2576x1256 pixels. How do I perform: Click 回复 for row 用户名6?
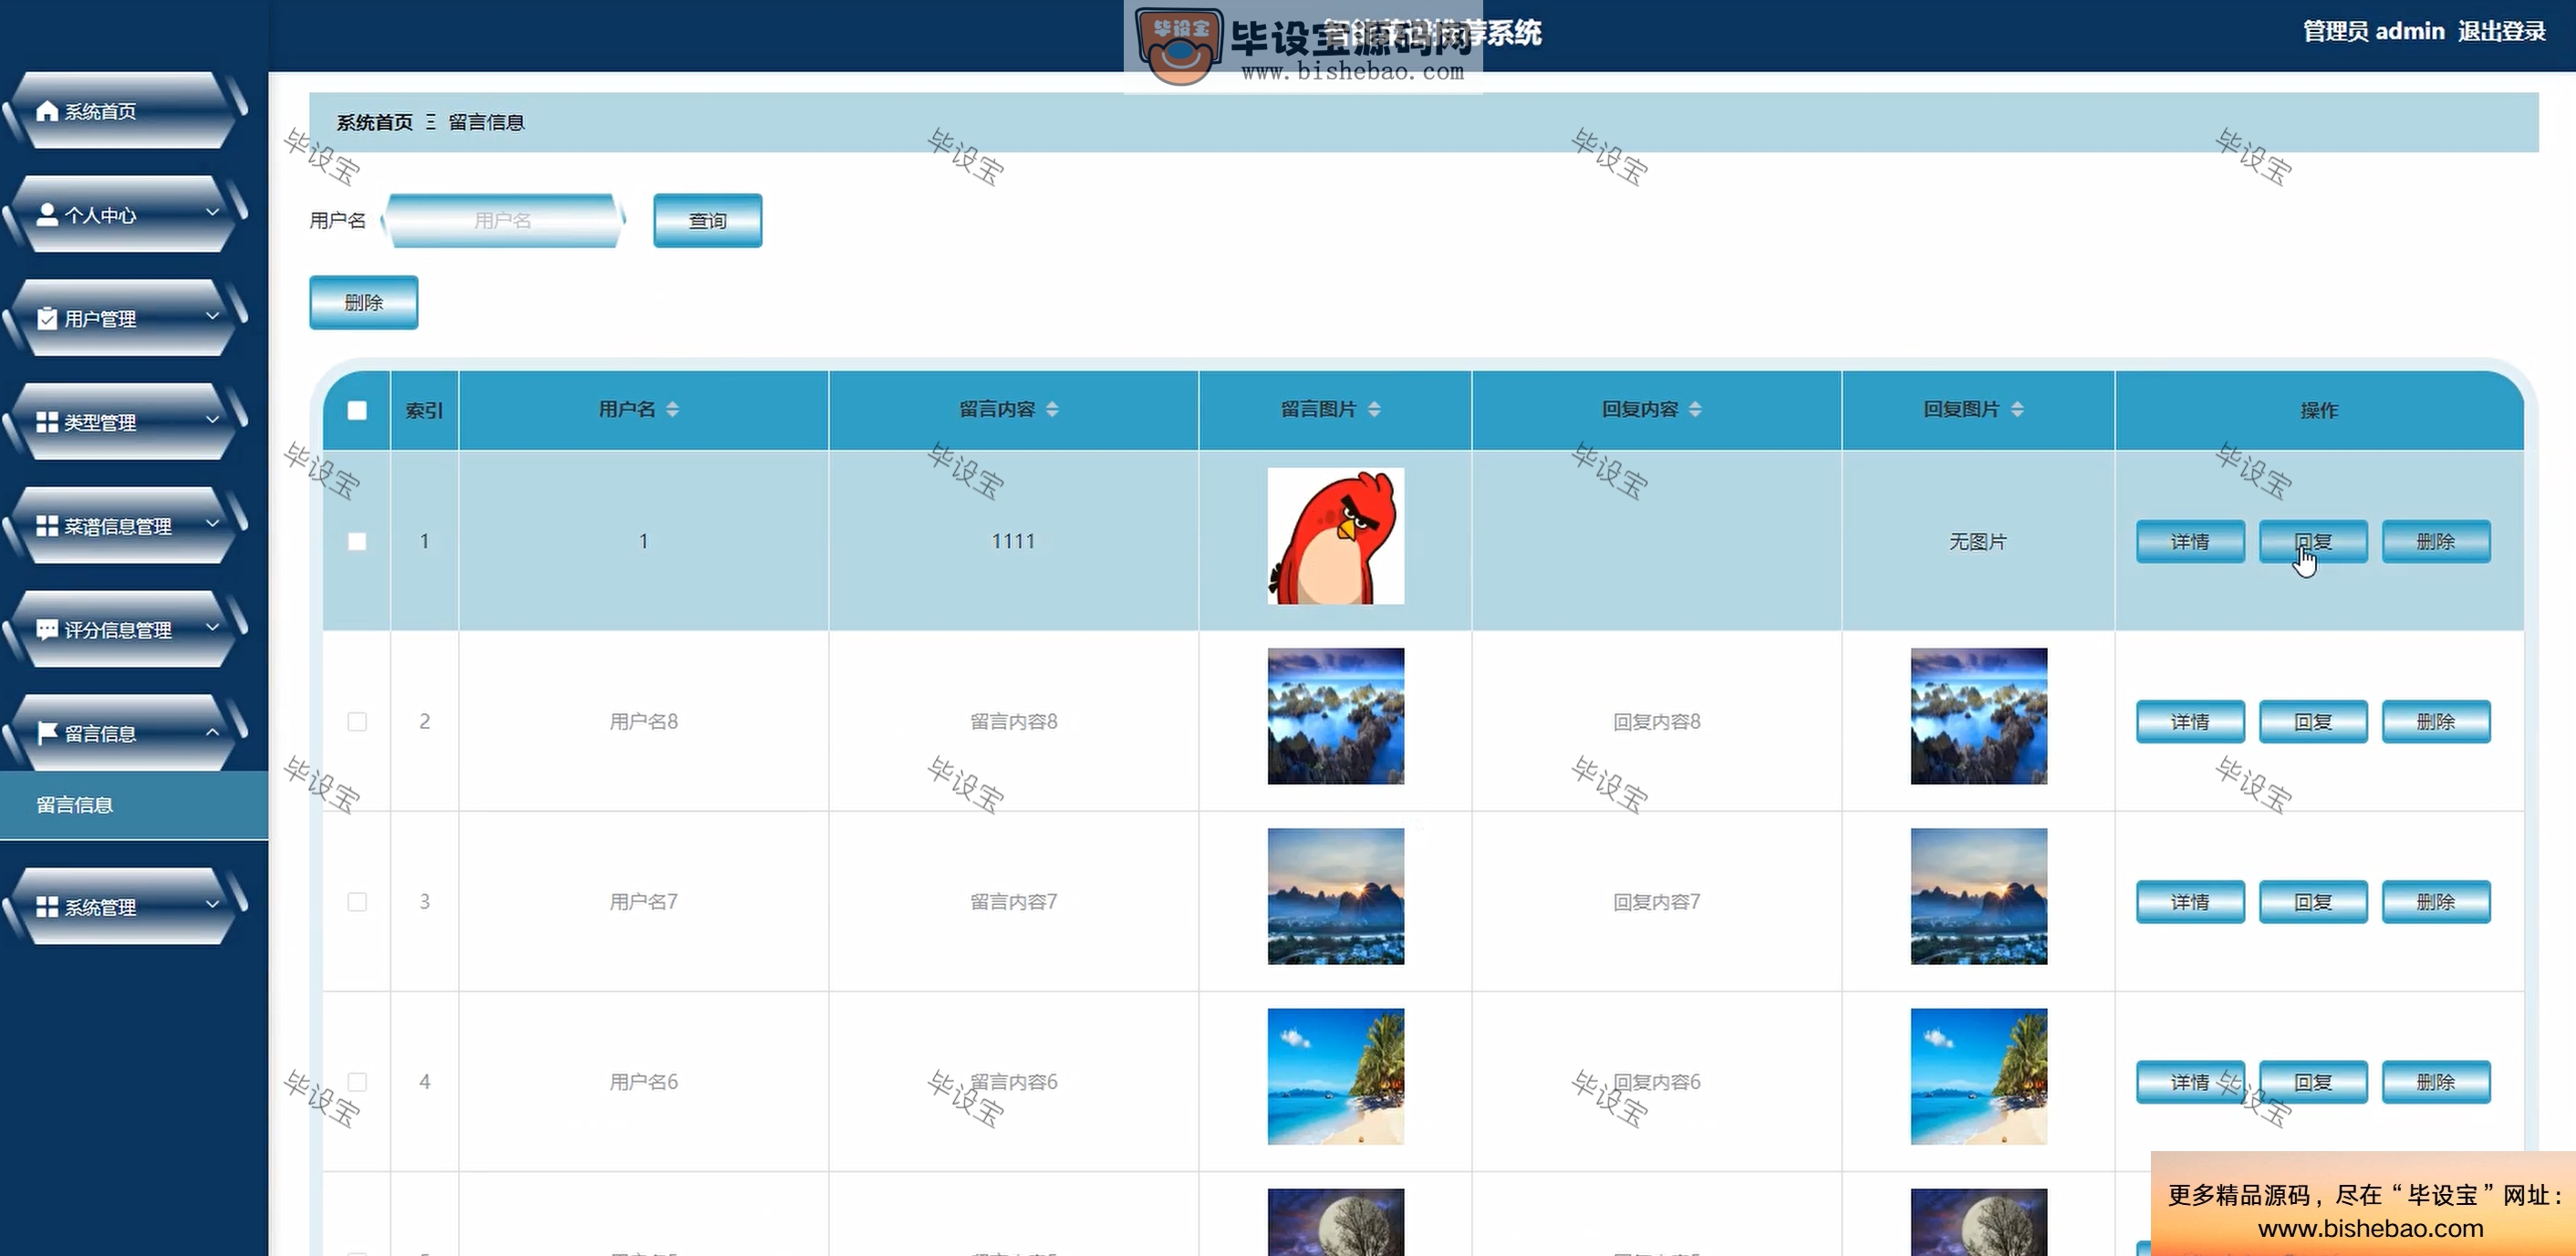2313,1081
